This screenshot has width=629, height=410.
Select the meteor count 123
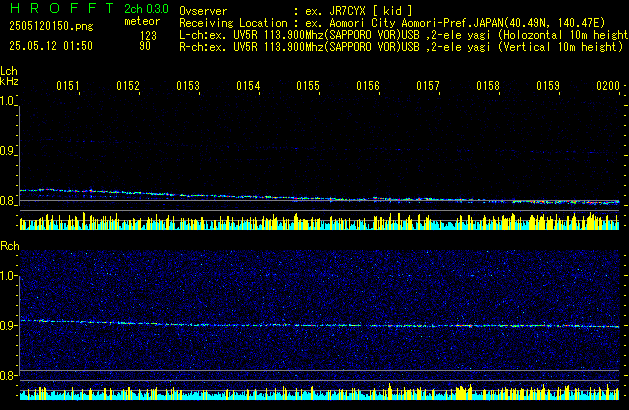click(148, 35)
